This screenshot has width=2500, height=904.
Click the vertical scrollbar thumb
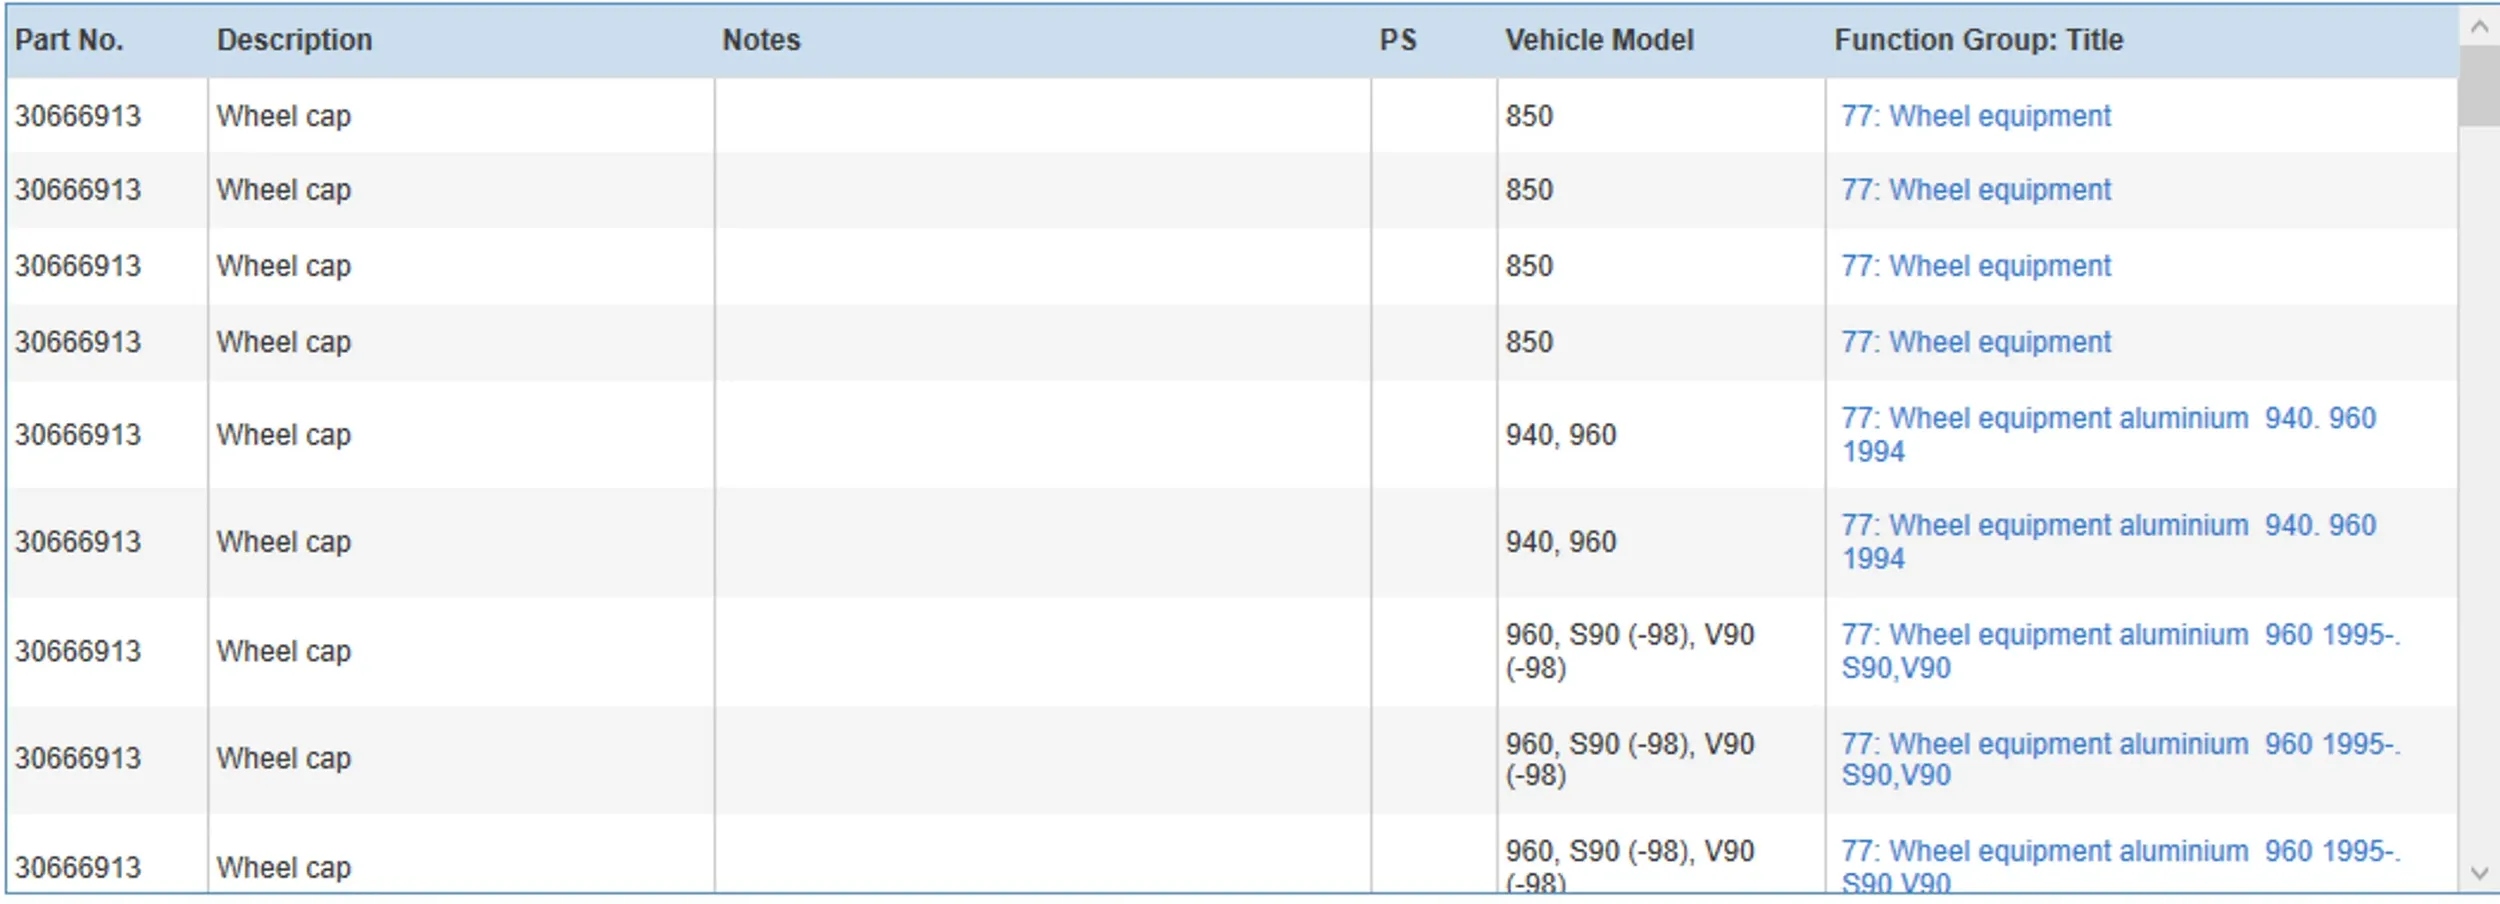pos(2479,86)
